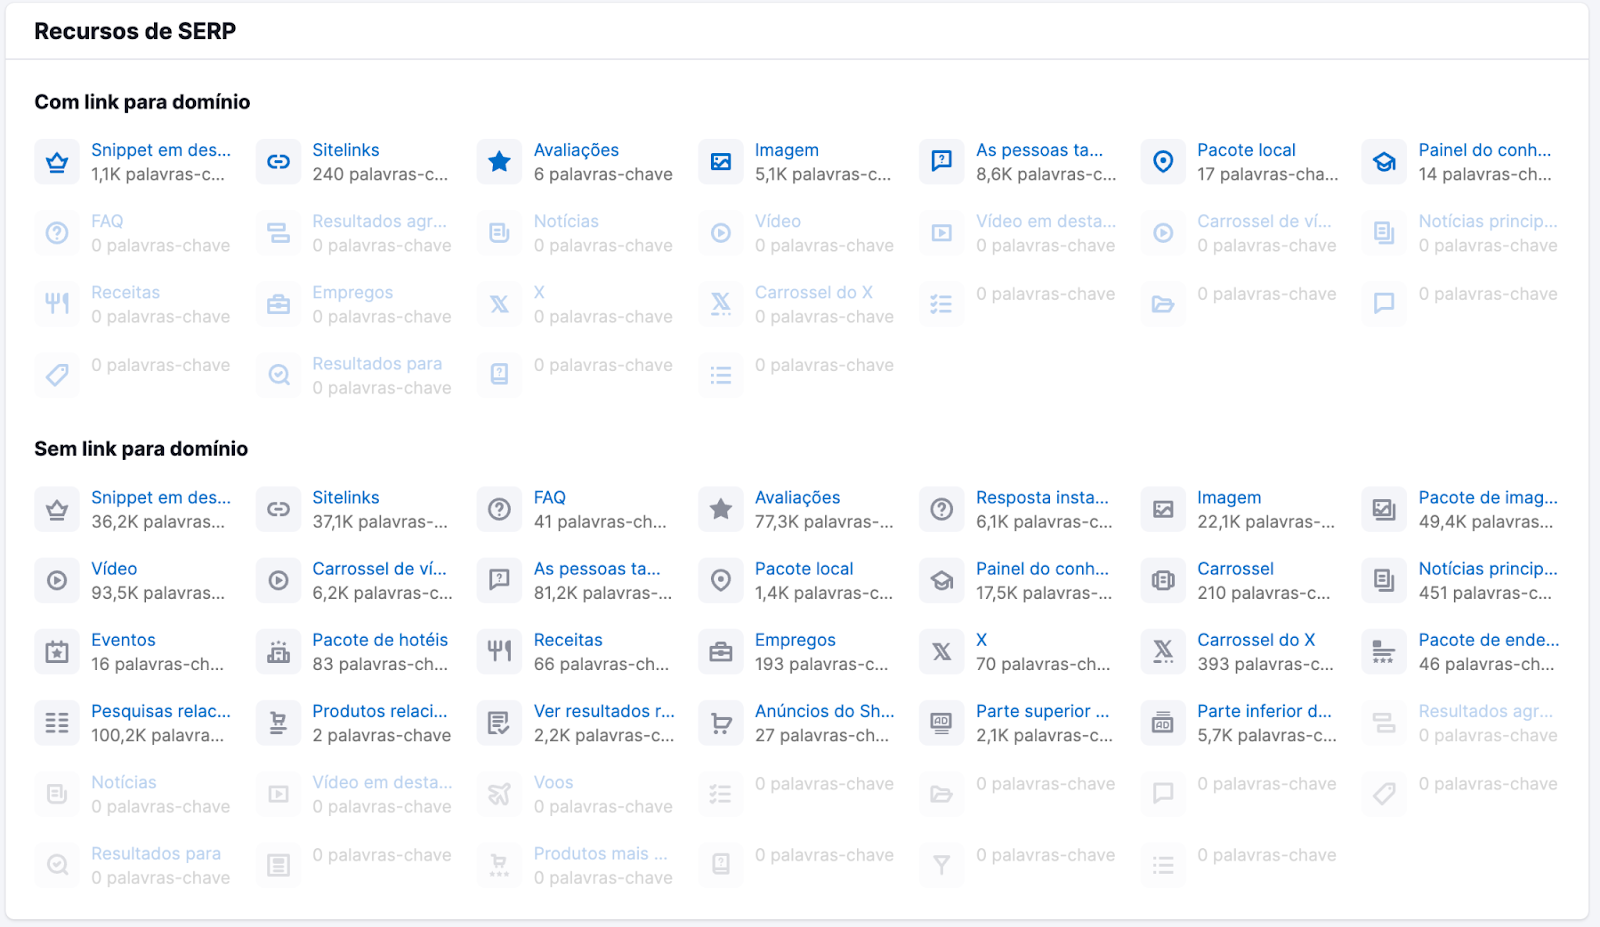Open Snippet em destaque link with 1,1K keywords
Screen dimensions: 1600x927
(161, 150)
